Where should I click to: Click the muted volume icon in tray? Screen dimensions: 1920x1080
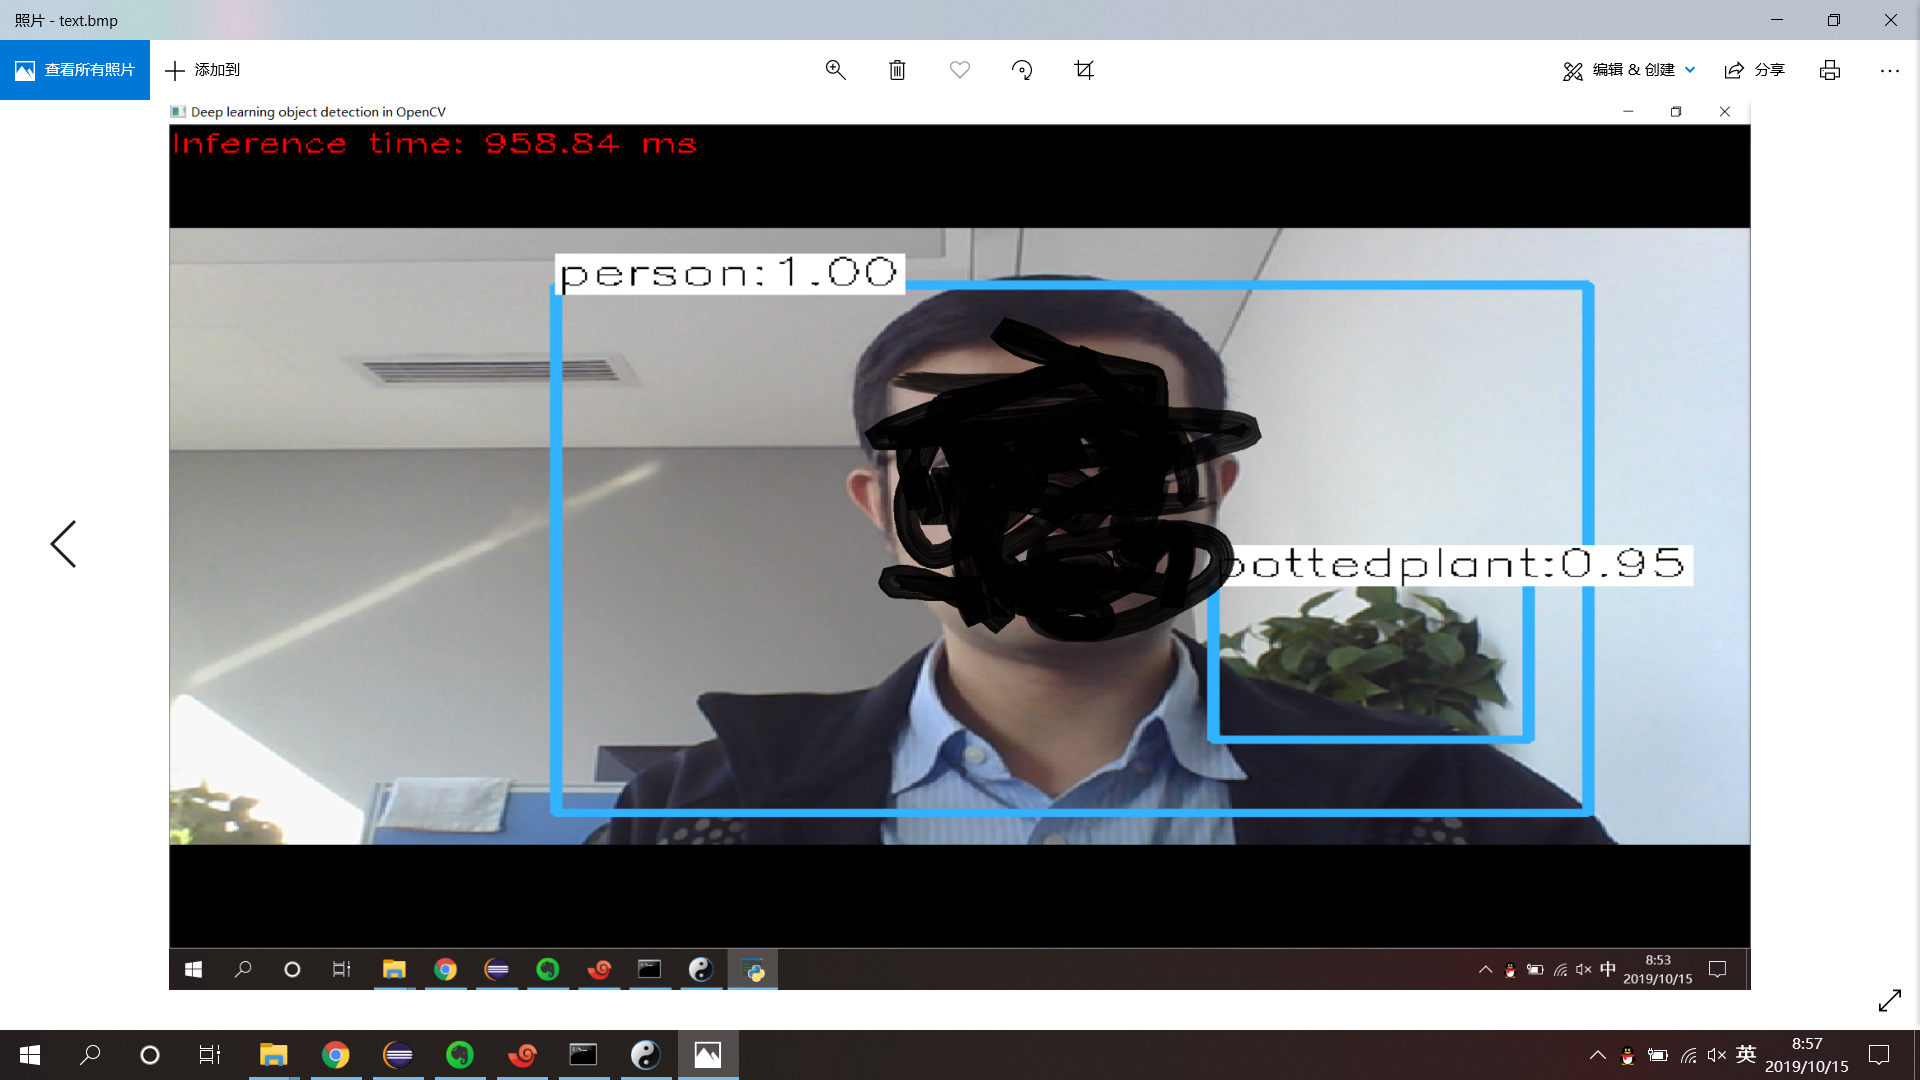(1716, 1055)
